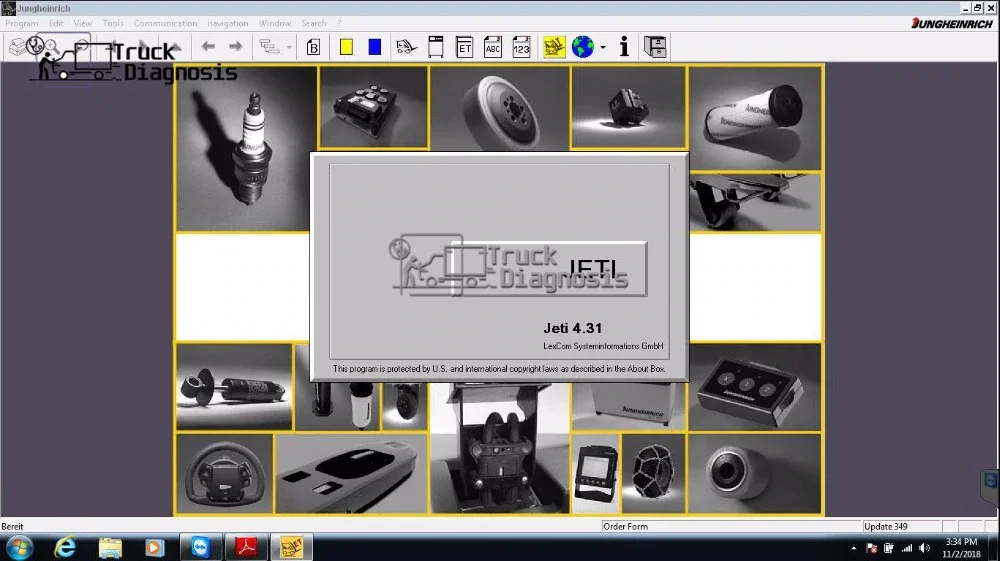
Task: Click the small display unit thumbnail
Action: [596, 473]
